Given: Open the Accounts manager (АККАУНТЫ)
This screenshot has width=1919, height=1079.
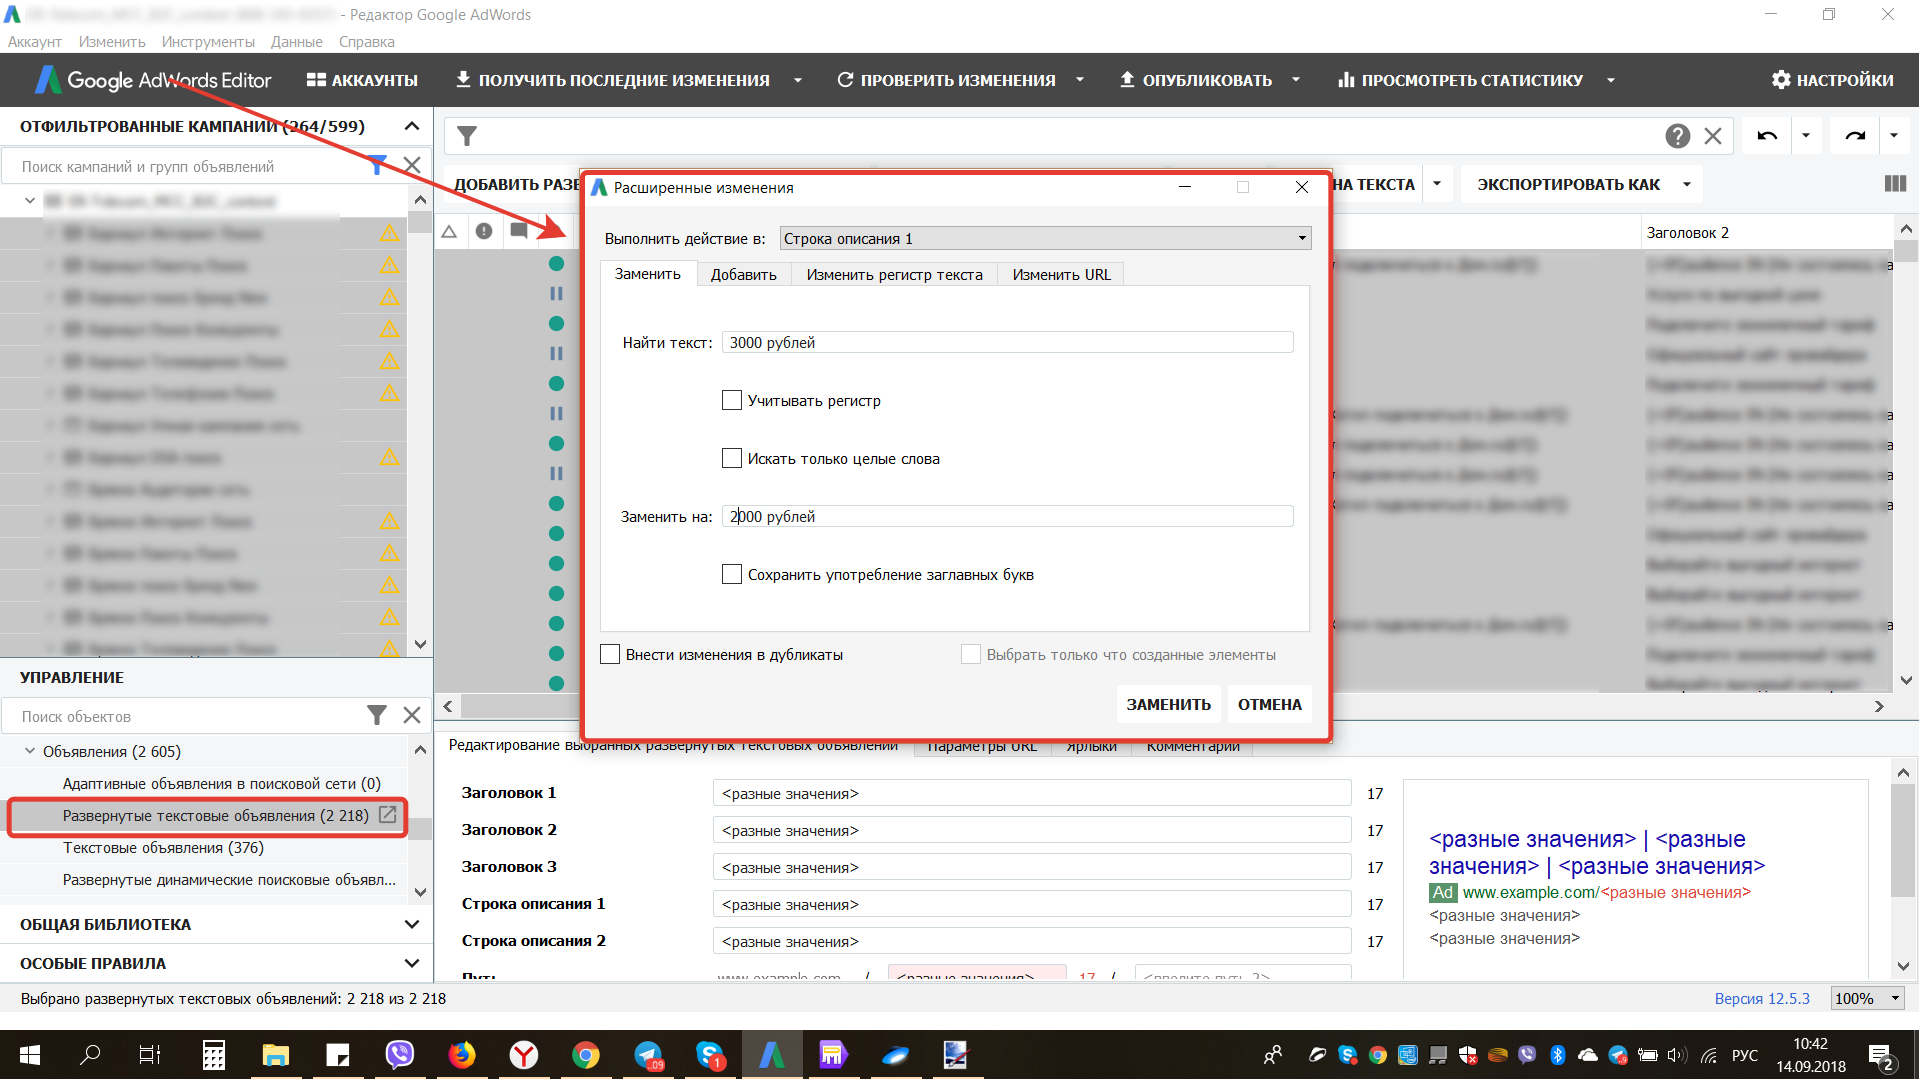Looking at the screenshot, I should (362, 80).
